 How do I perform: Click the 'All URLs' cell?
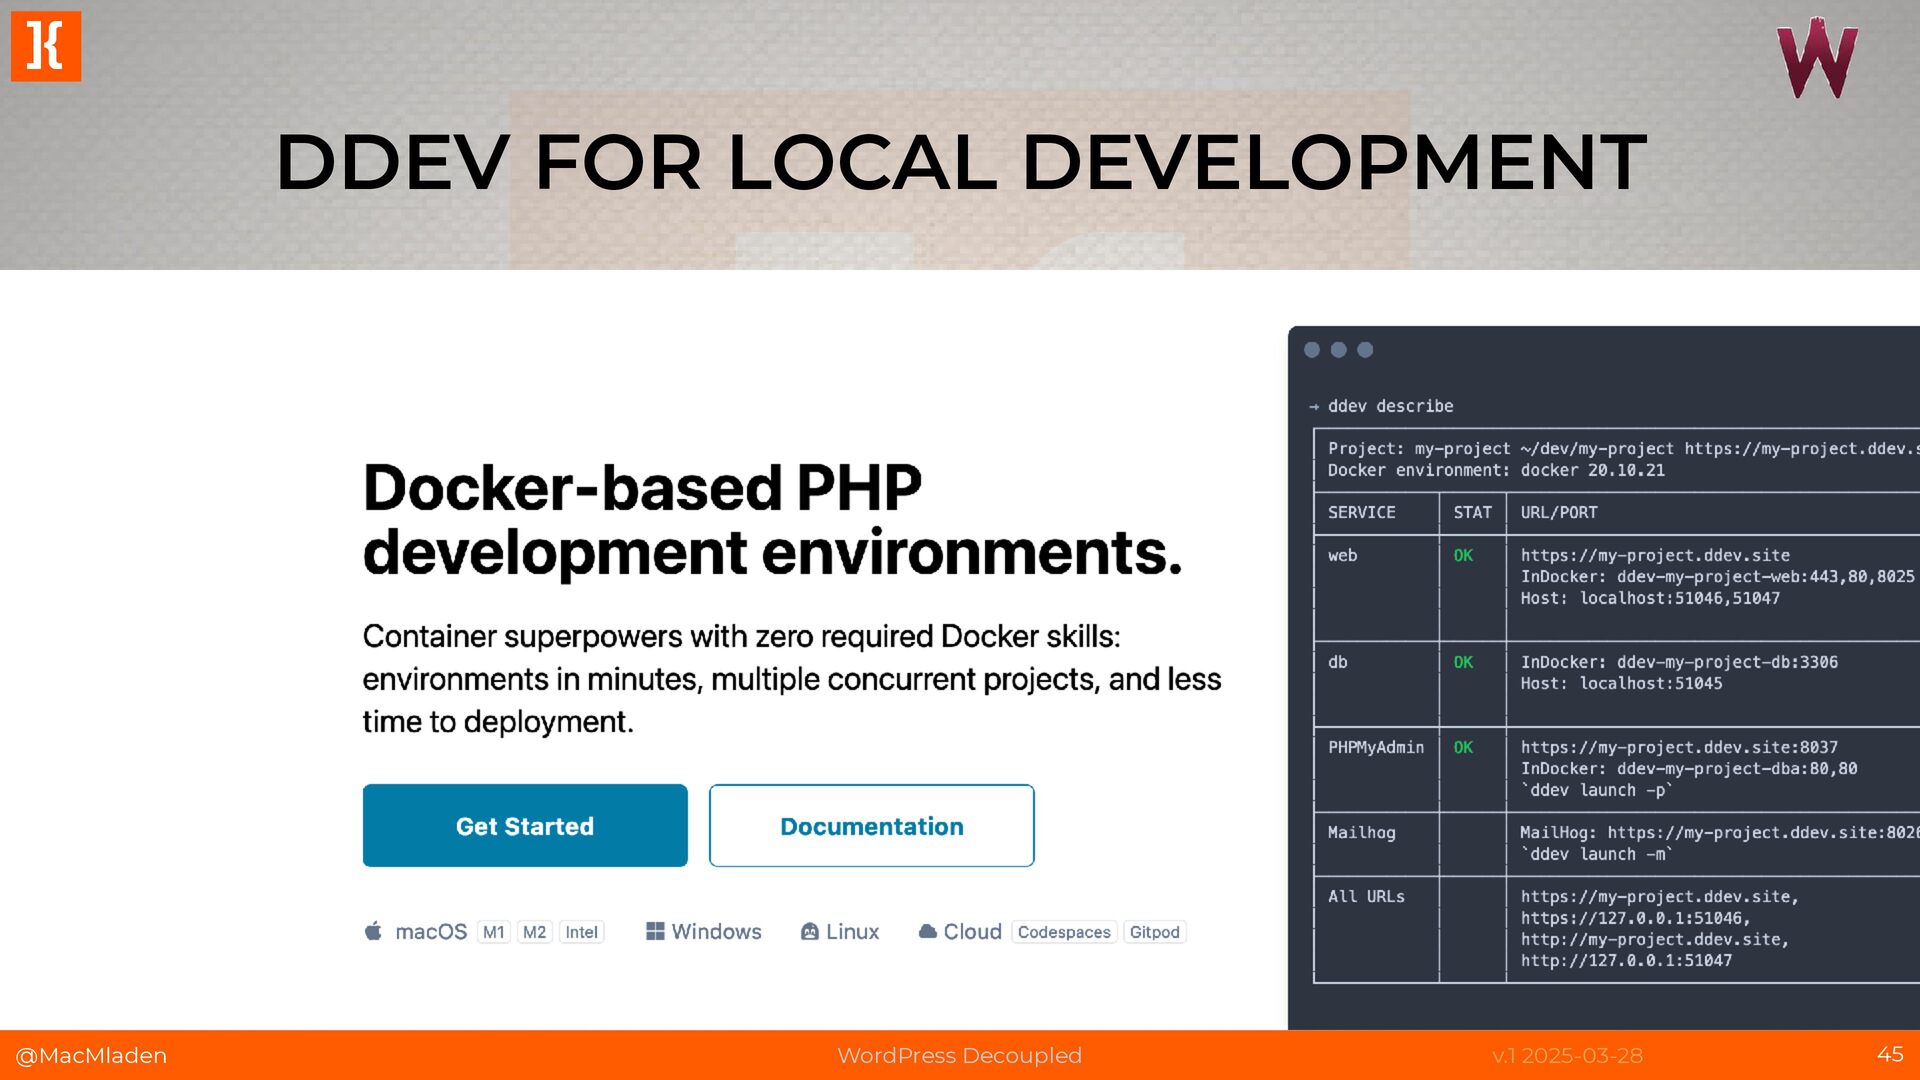pos(1366,896)
